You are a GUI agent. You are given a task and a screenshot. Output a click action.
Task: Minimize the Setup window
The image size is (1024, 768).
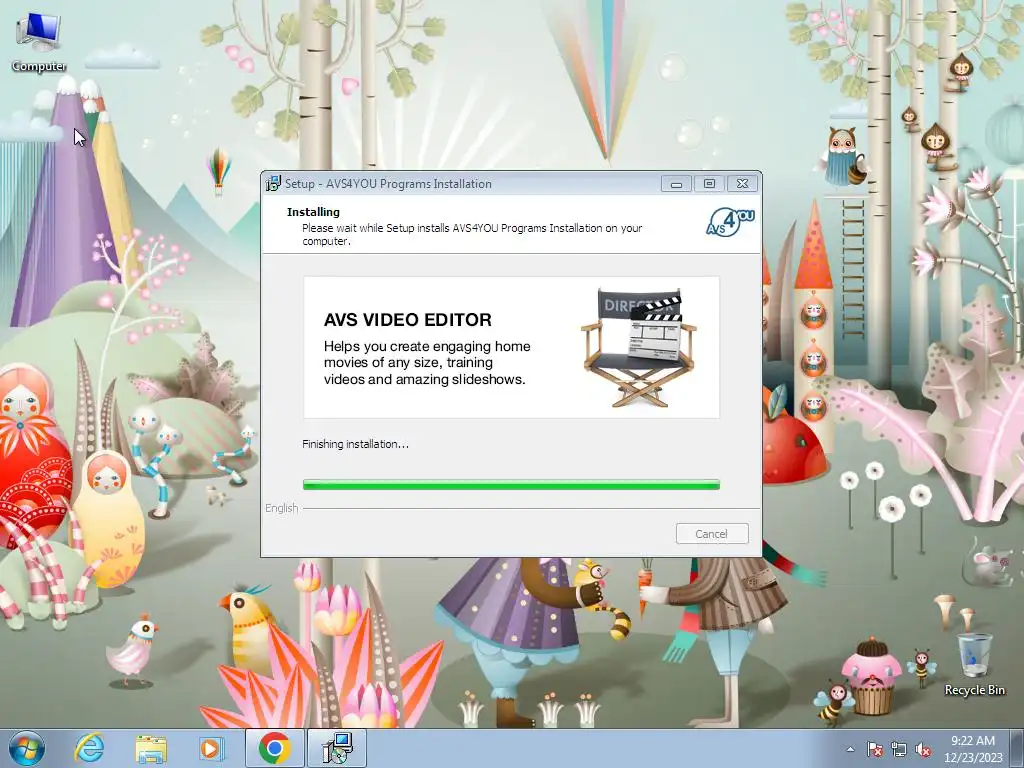coord(677,184)
